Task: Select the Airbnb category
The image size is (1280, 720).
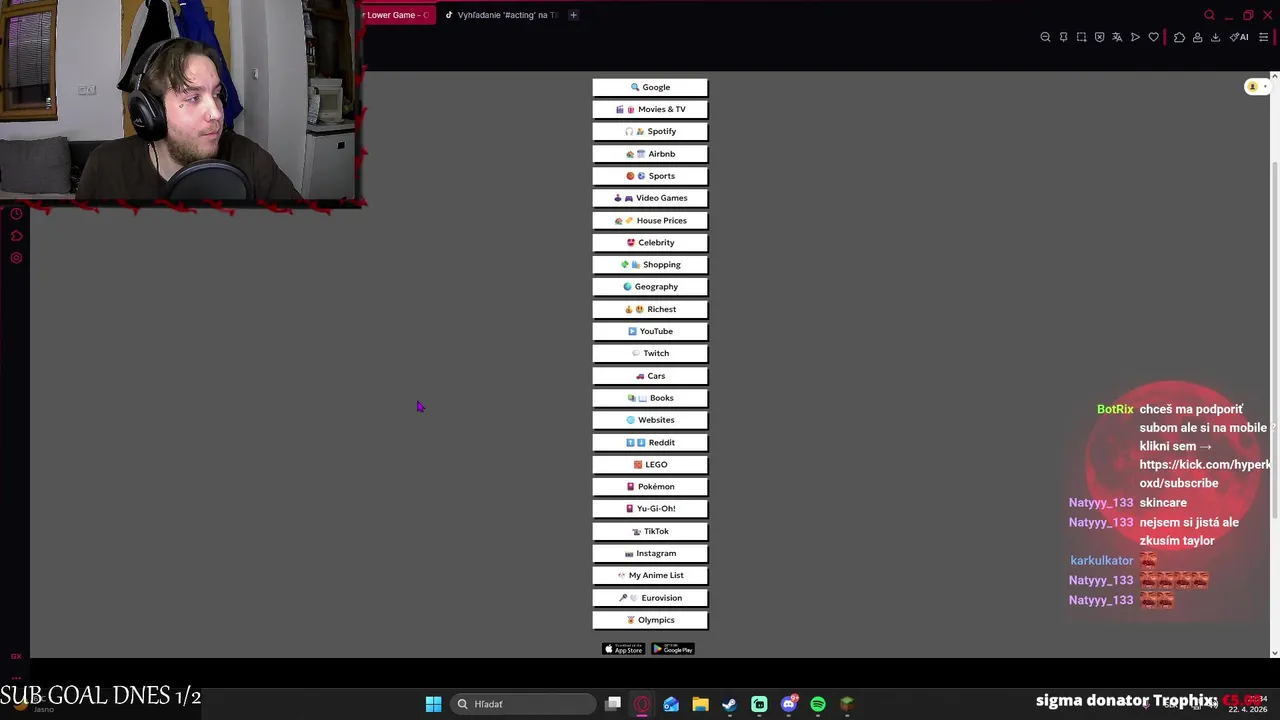Action: pos(650,154)
